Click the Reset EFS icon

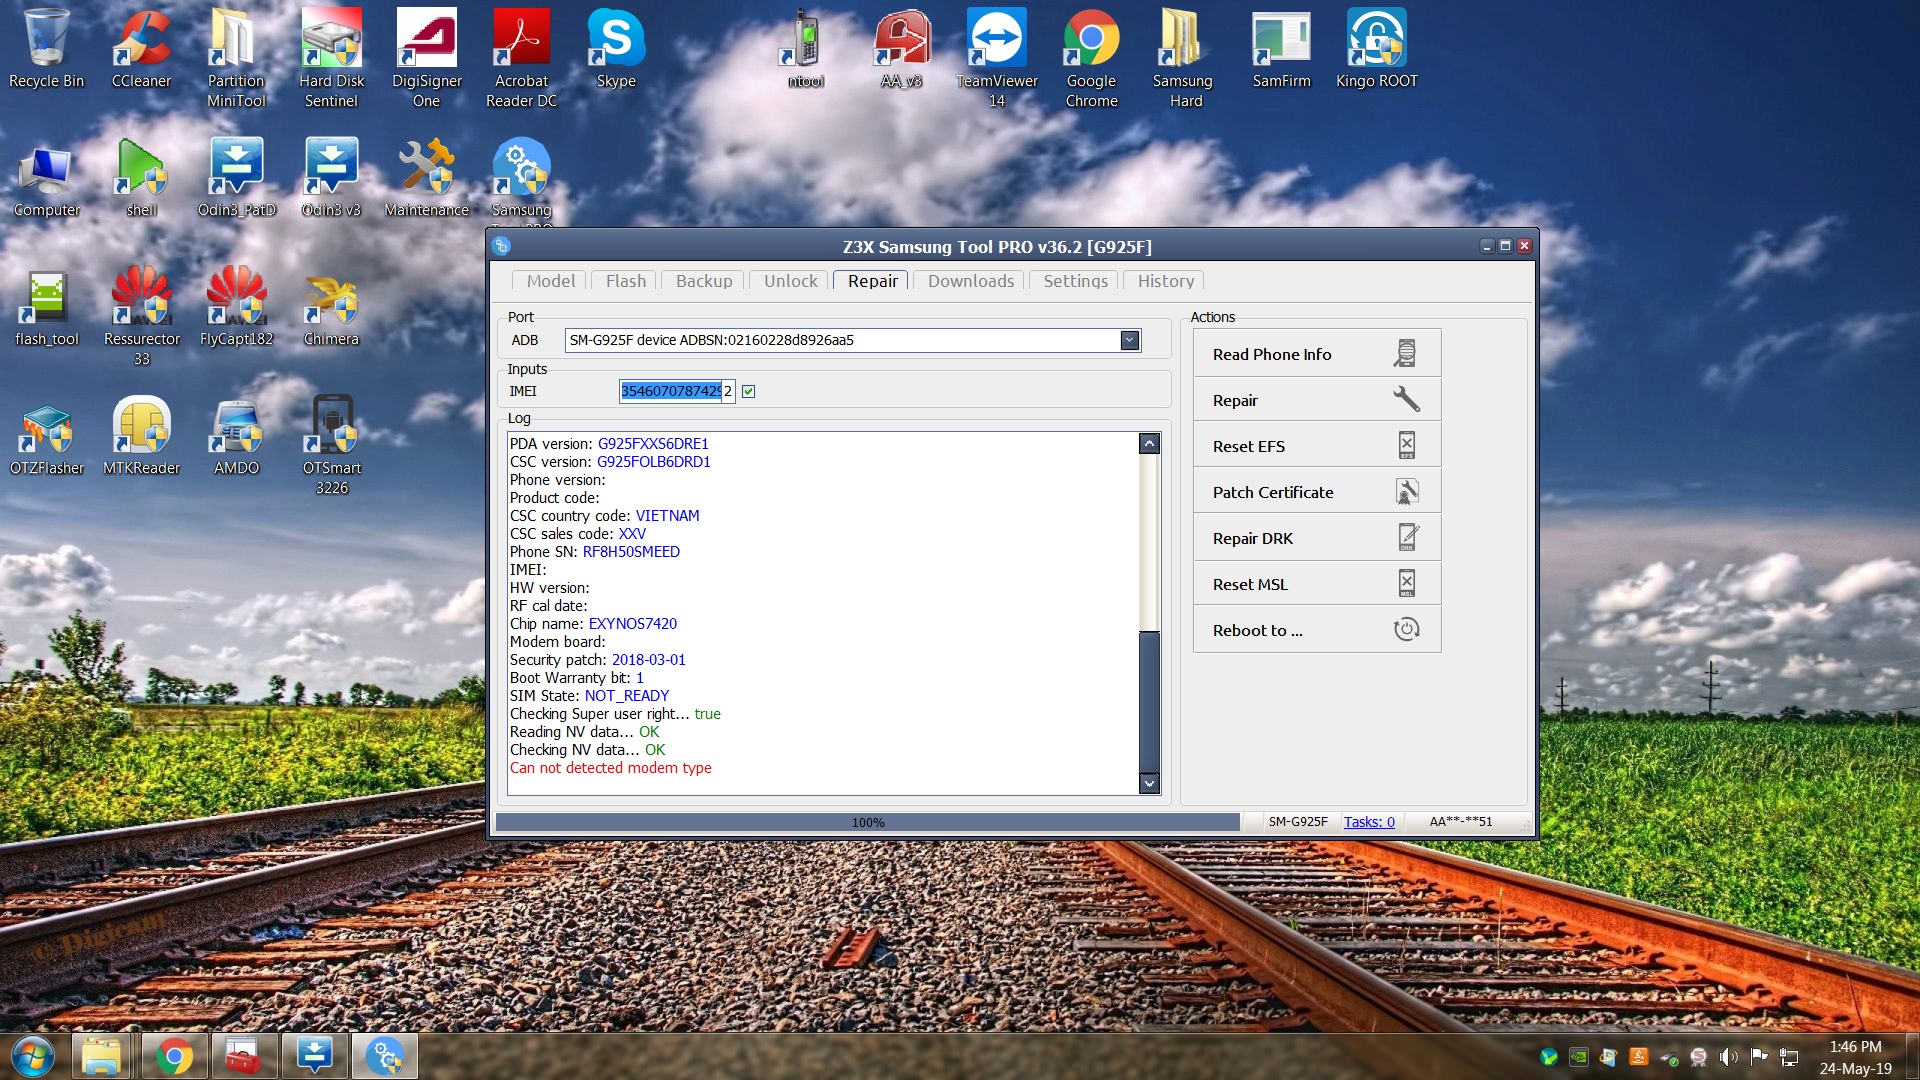point(1406,445)
